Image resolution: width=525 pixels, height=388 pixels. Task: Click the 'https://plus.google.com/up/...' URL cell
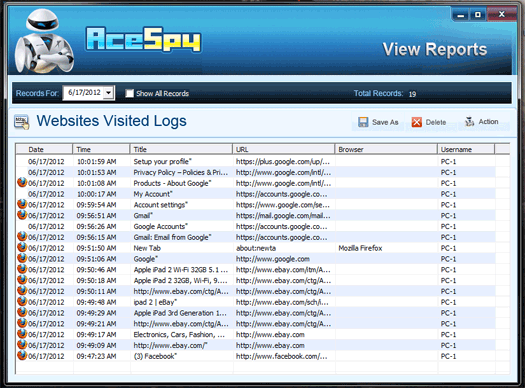283,161
